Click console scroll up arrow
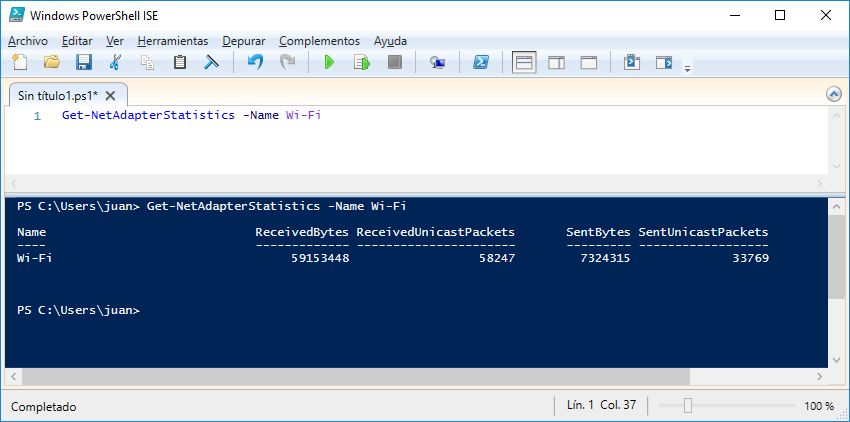This screenshot has height=422, width=850. coord(836,206)
